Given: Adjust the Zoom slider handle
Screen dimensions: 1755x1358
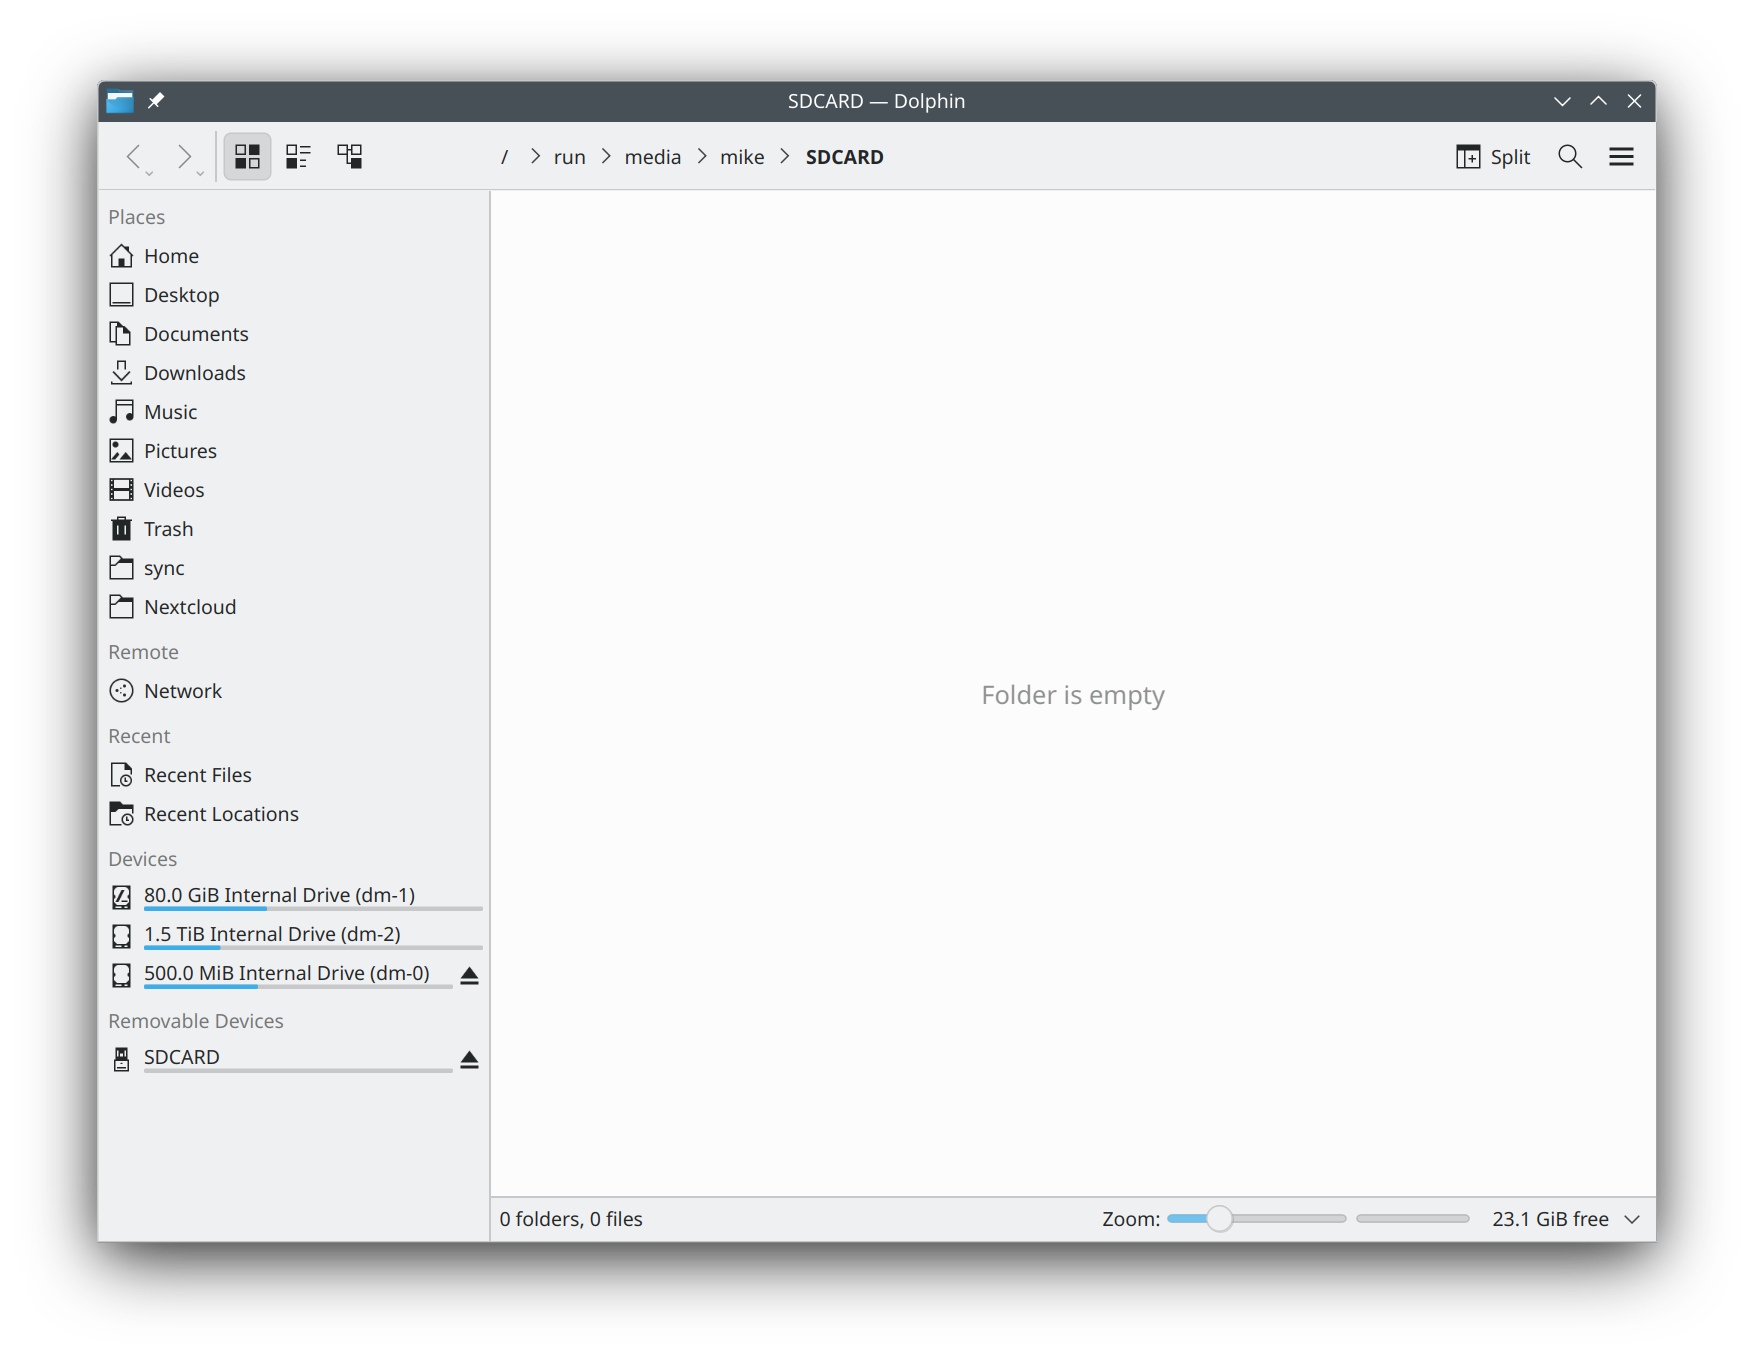Looking at the screenshot, I should click(x=1219, y=1218).
